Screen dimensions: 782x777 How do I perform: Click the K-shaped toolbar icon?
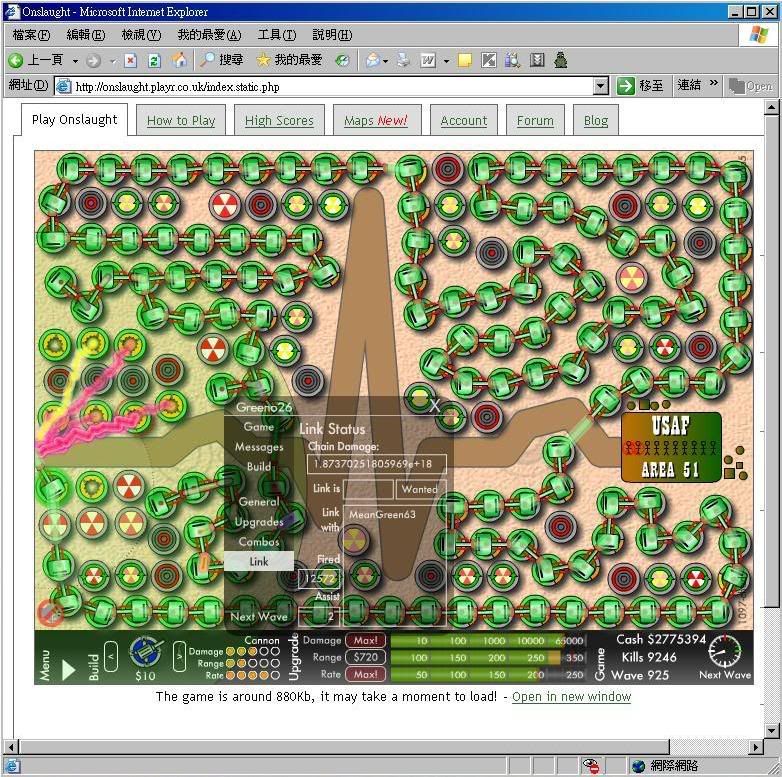pyautogui.click(x=489, y=60)
